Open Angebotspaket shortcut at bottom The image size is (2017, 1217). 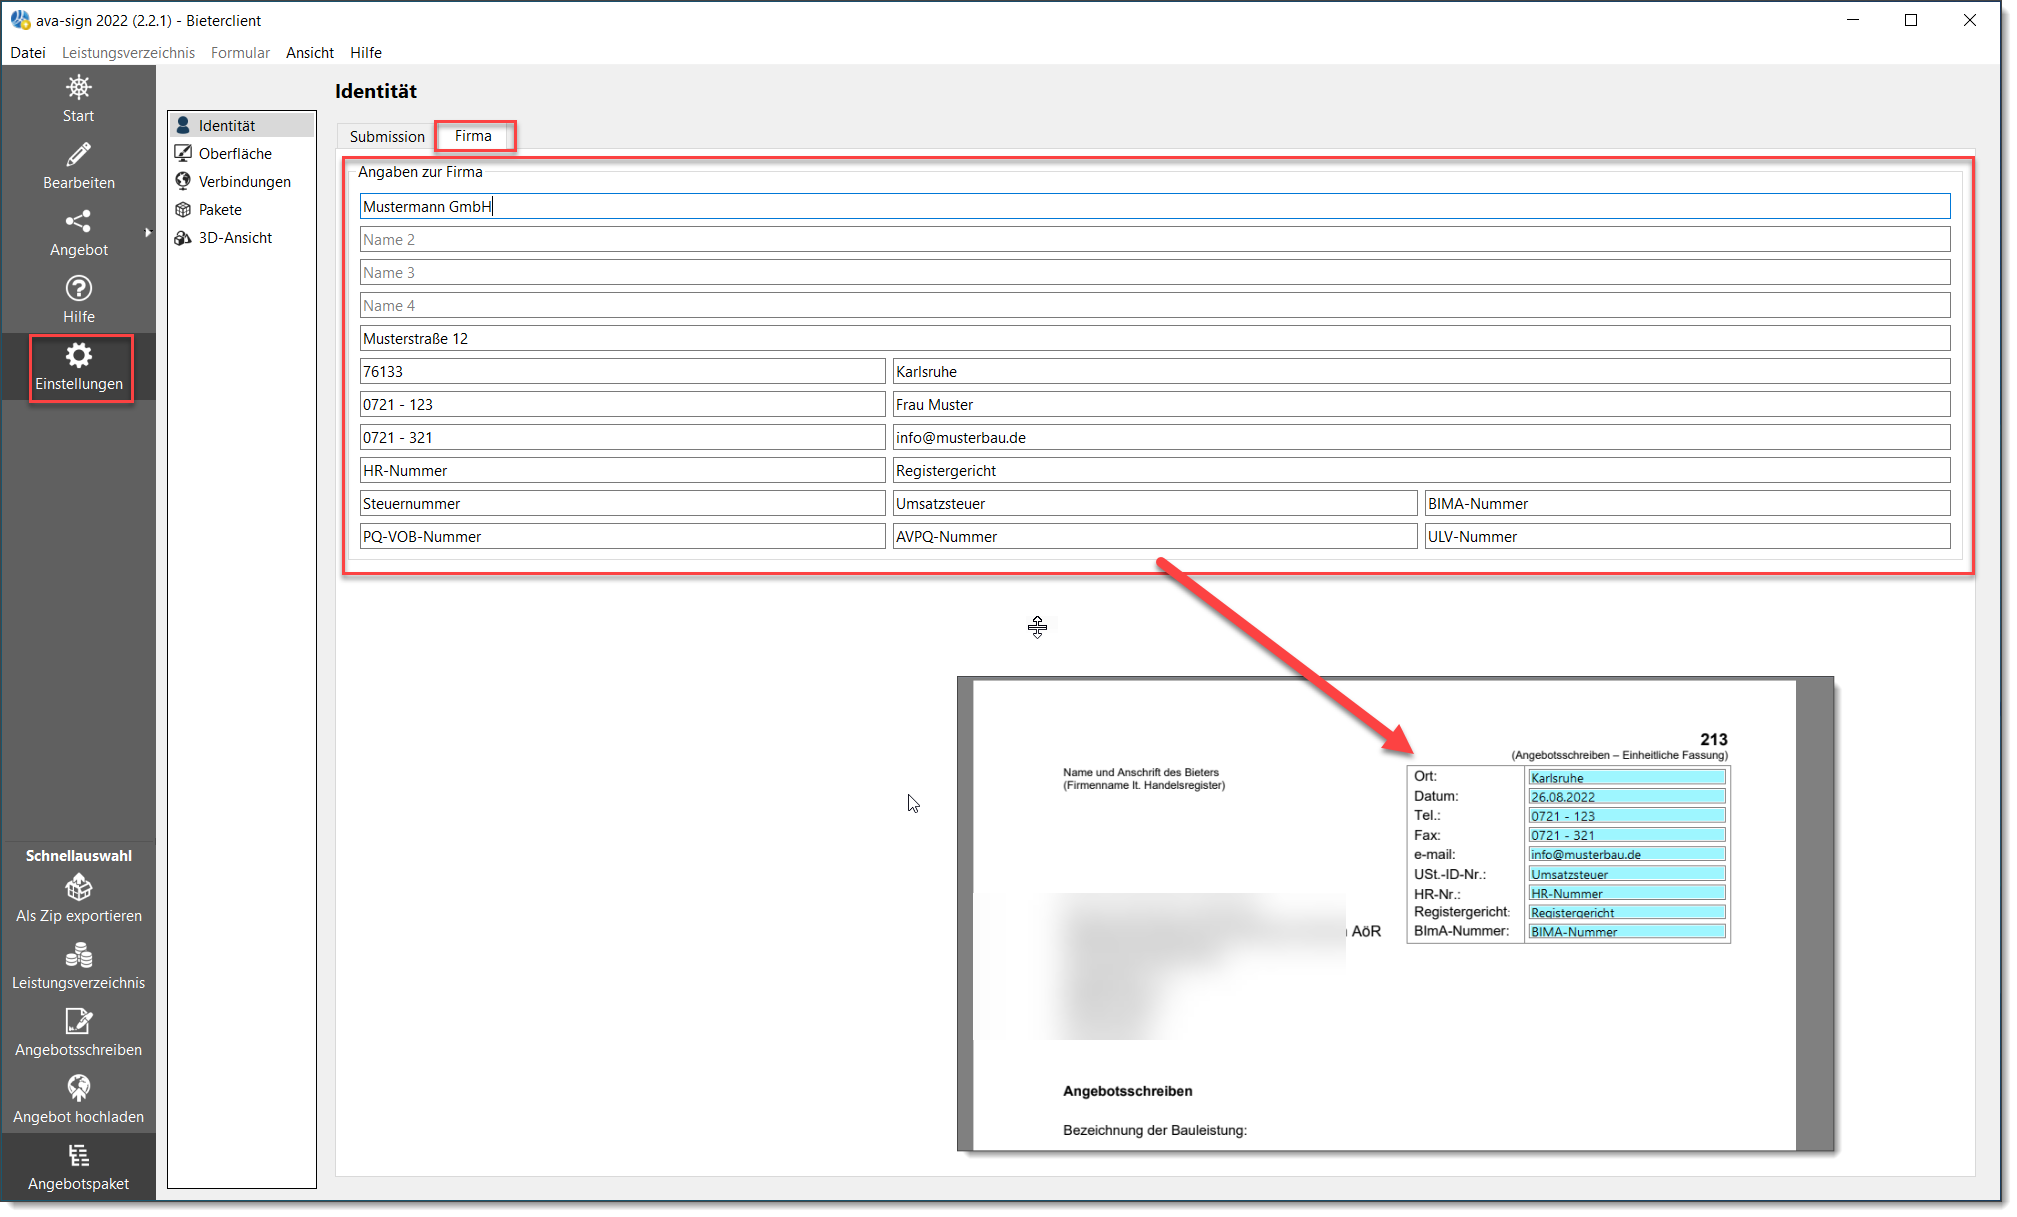click(78, 1167)
